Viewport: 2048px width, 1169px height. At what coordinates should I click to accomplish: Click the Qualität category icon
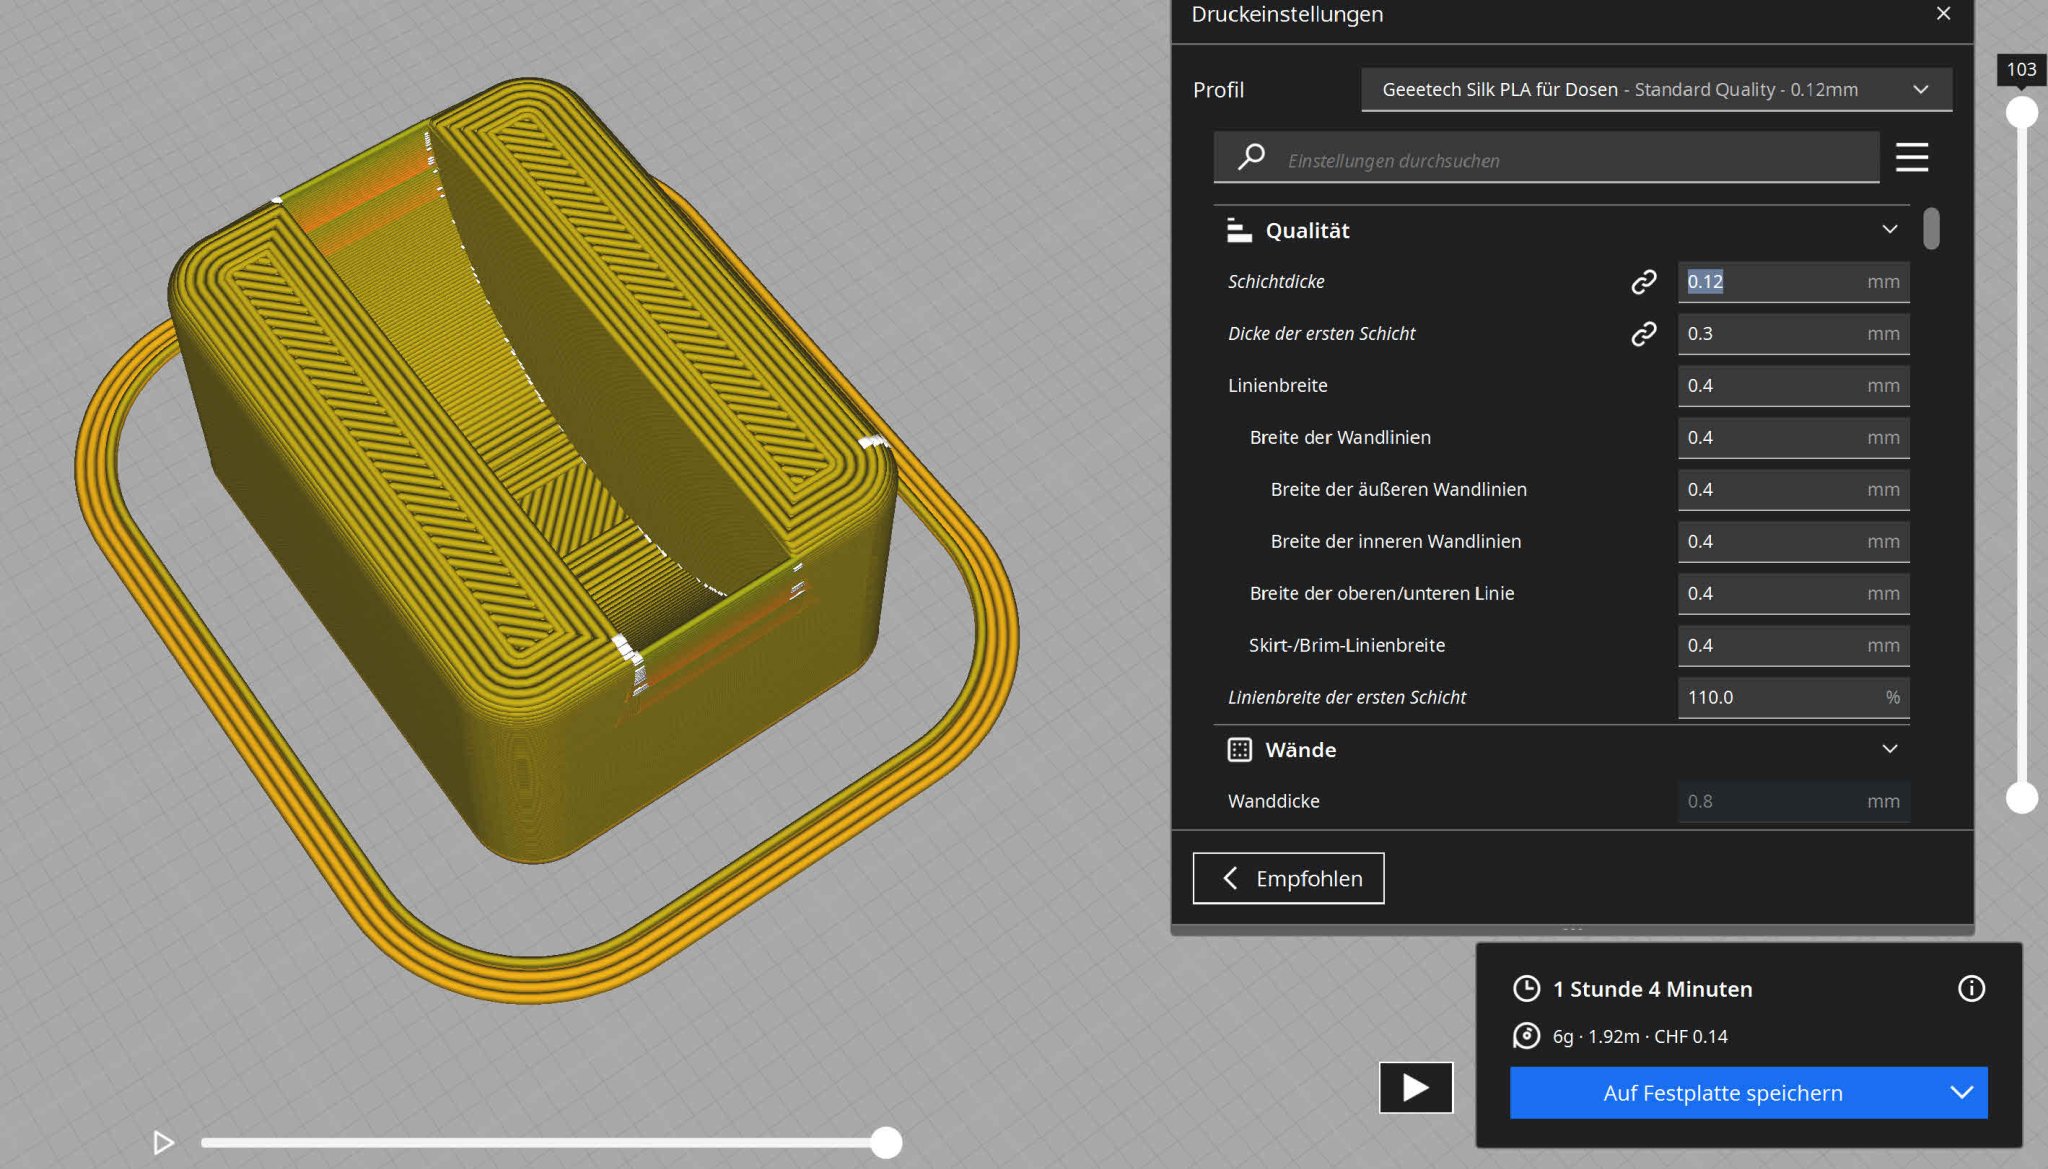[1239, 231]
